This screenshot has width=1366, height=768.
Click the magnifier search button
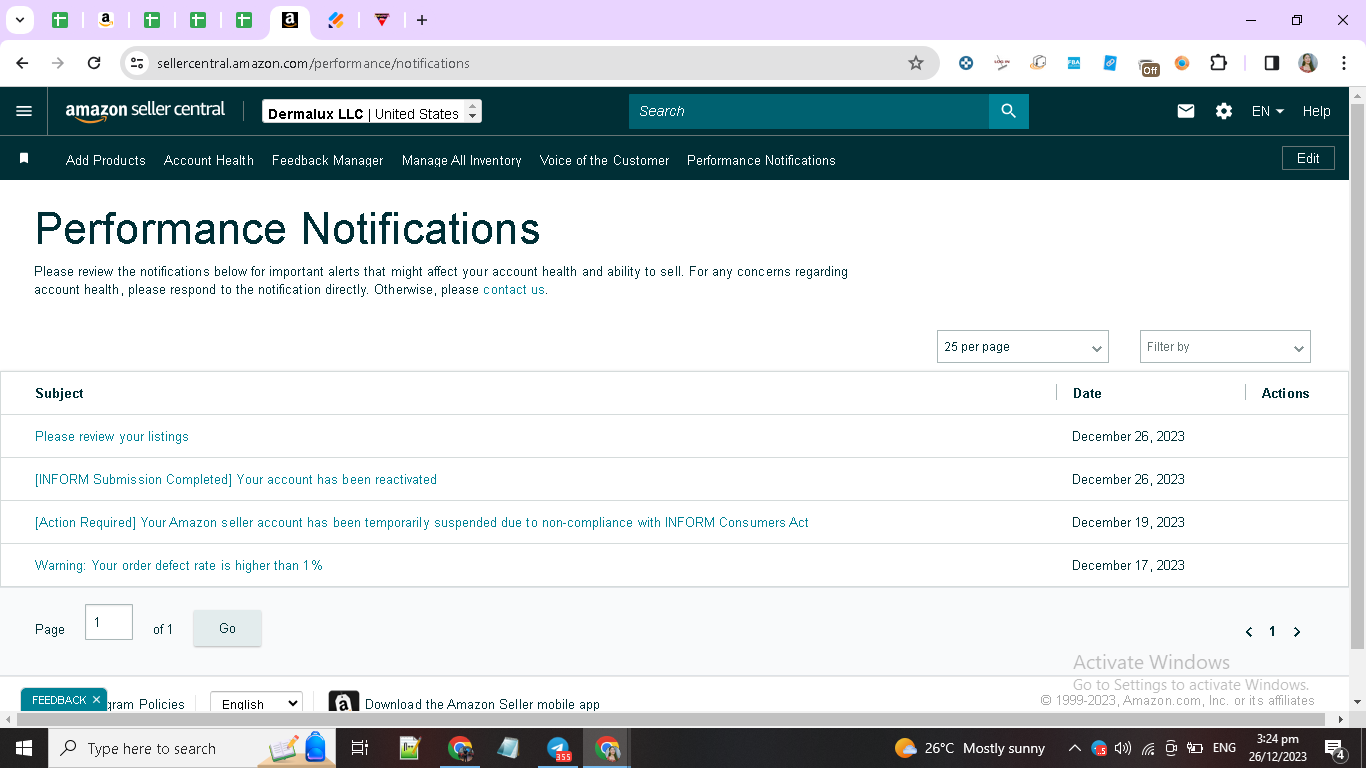coord(1009,111)
